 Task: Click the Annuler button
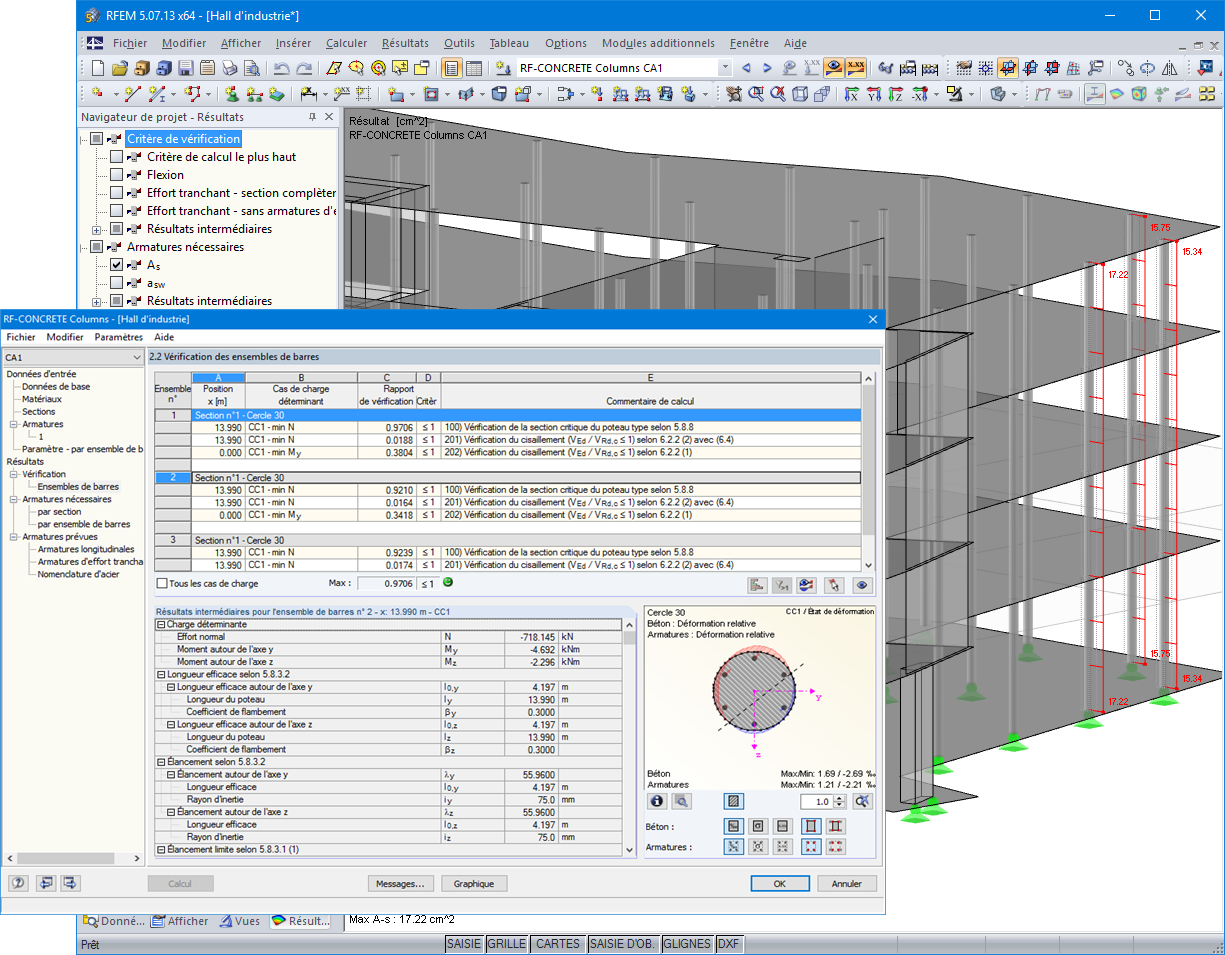[847, 884]
